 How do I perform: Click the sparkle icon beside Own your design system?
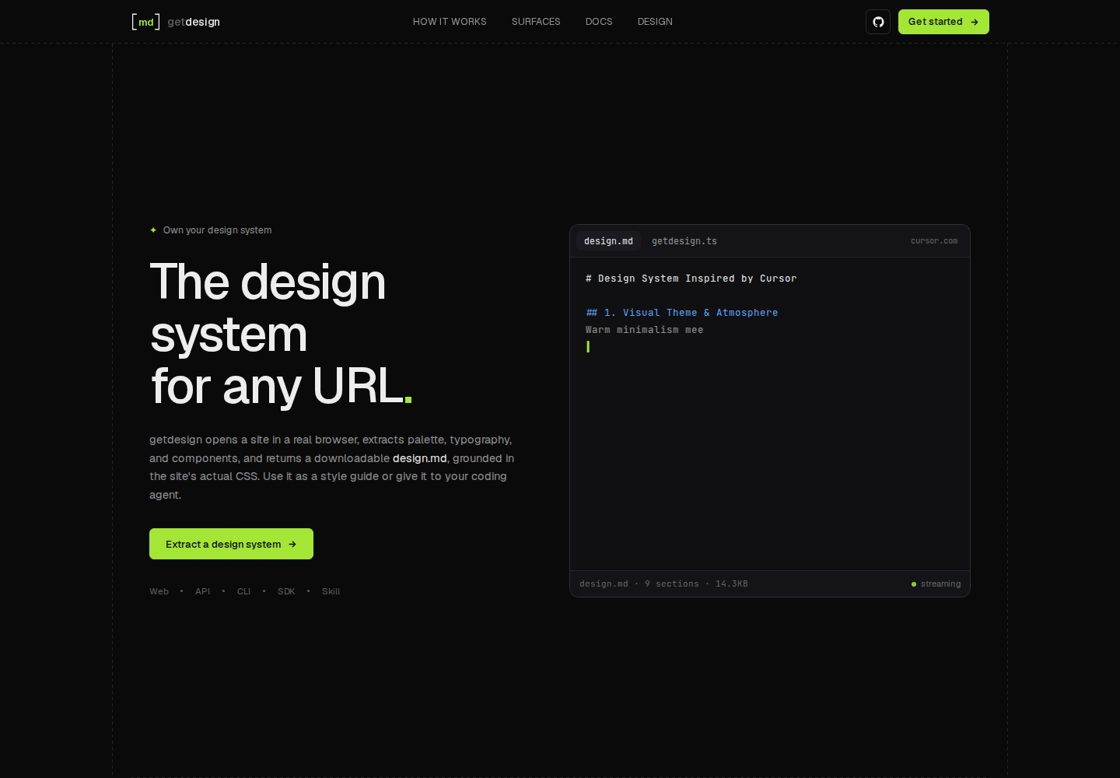(153, 230)
